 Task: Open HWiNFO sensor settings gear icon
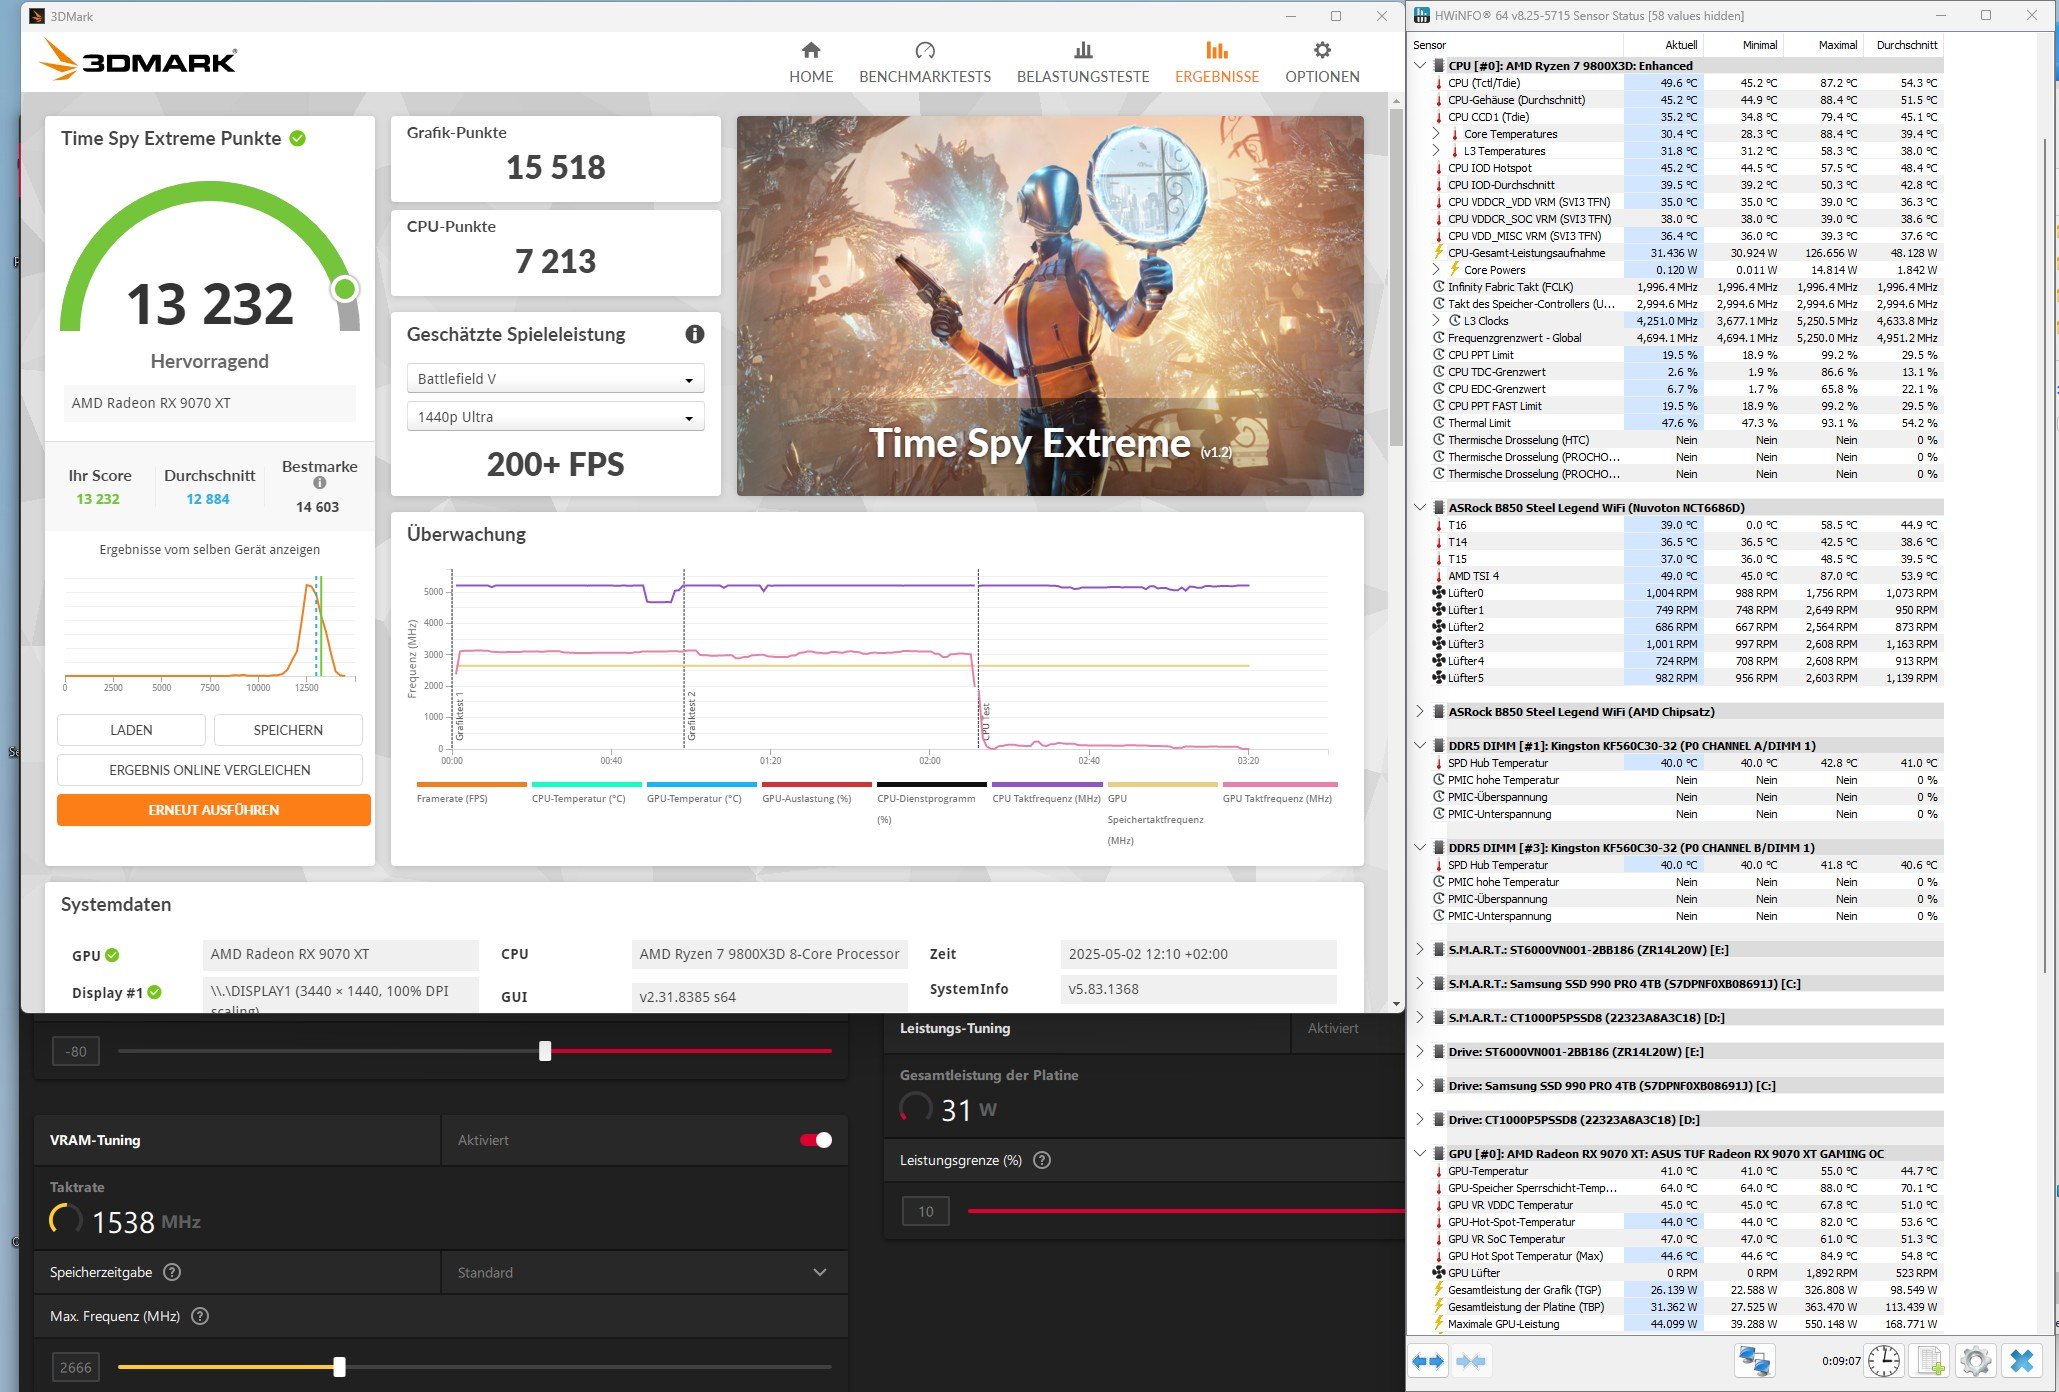[x=1975, y=1361]
